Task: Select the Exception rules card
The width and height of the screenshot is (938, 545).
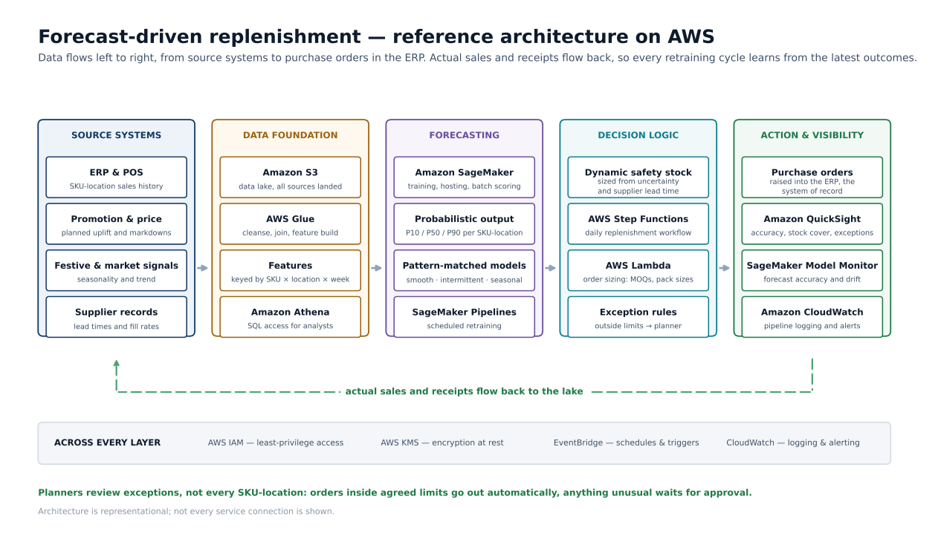Action: pyautogui.click(x=638, y=317)
